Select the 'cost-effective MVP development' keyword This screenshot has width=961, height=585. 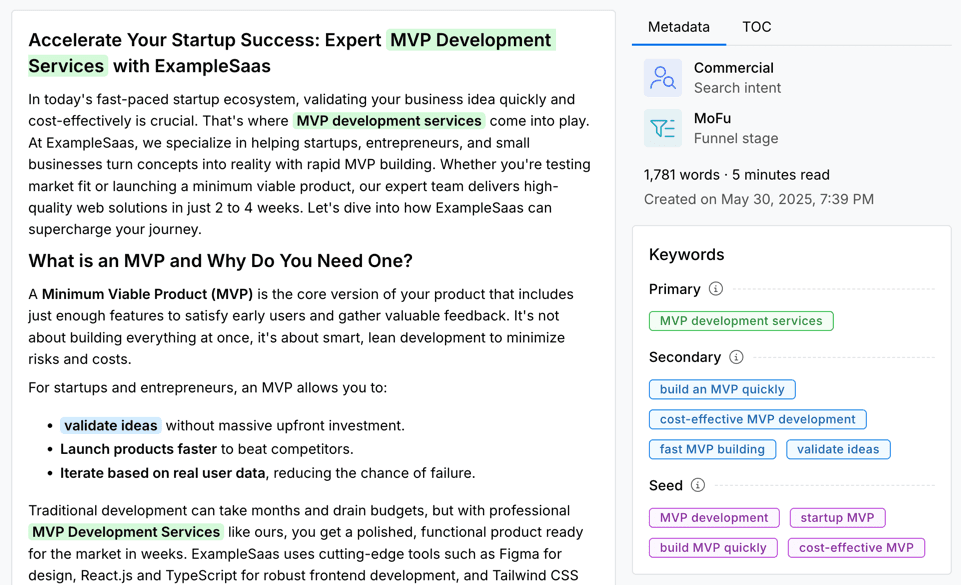click(757, 419)
